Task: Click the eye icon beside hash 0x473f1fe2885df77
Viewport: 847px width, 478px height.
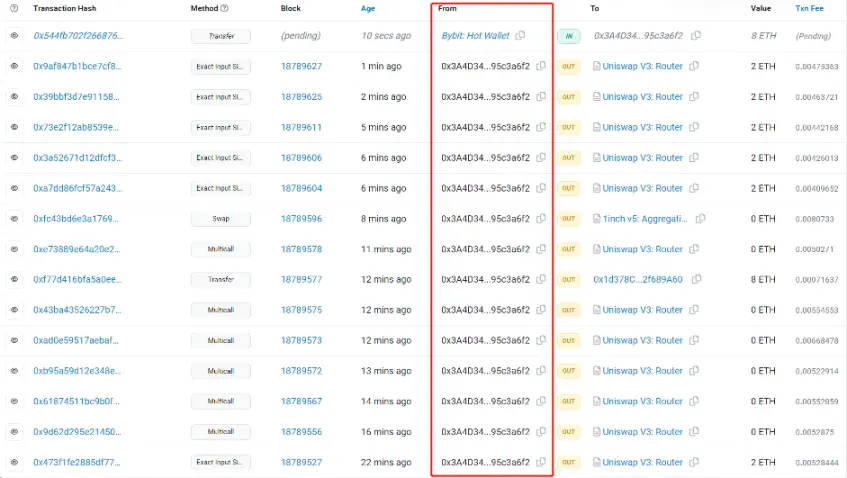Action: 14,462
